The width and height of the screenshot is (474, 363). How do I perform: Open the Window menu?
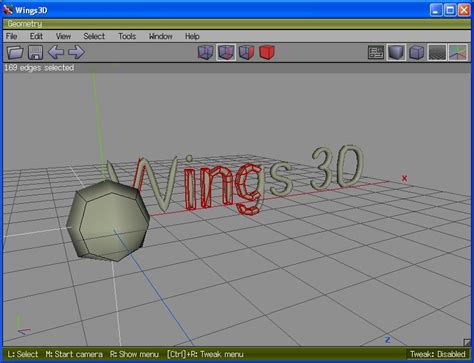point(161,36)
